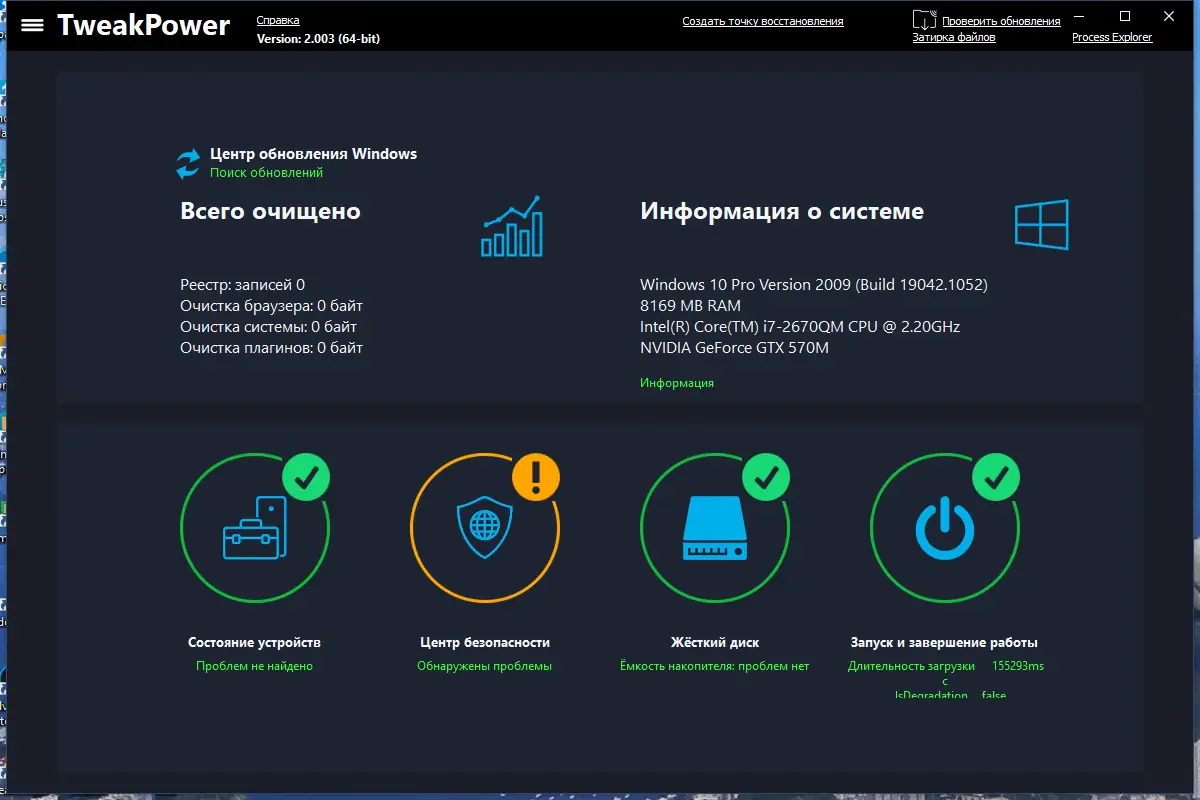The image size is (1200, 800).
Task: Click Поиск обновлений link
Action: point(266,172)
